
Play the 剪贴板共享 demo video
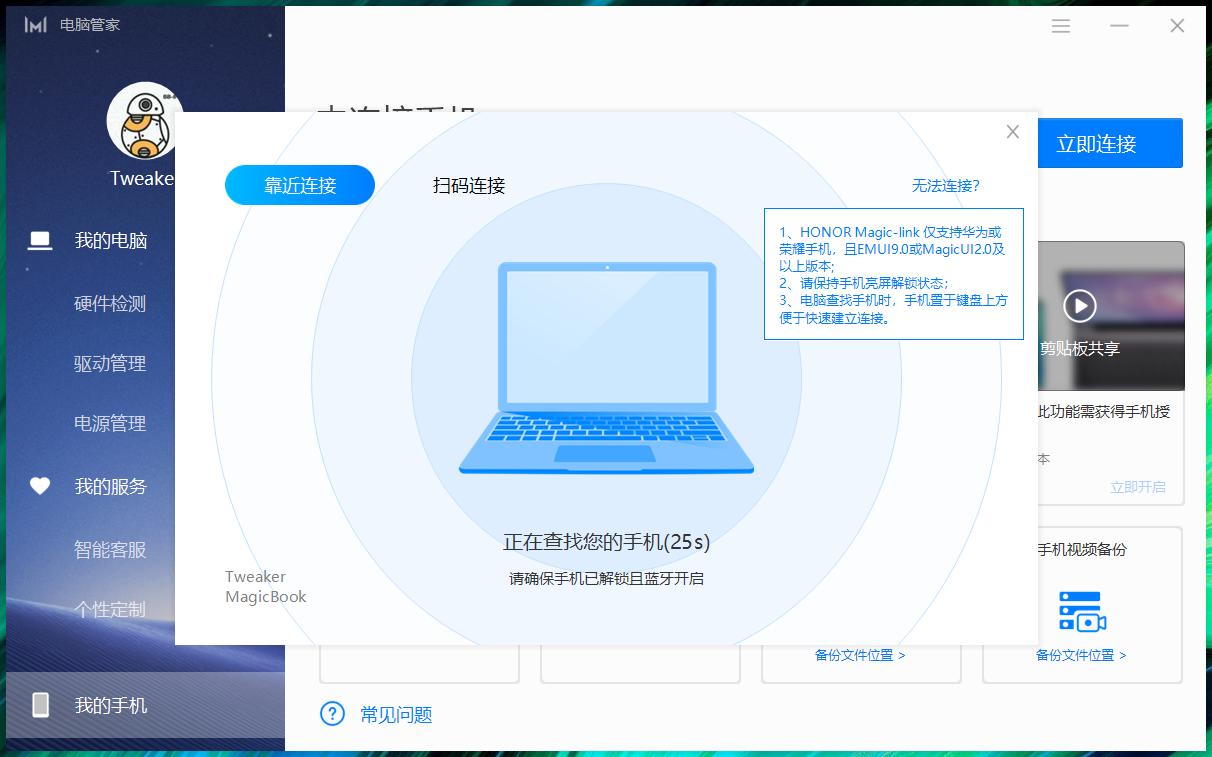coord(1079,307)
